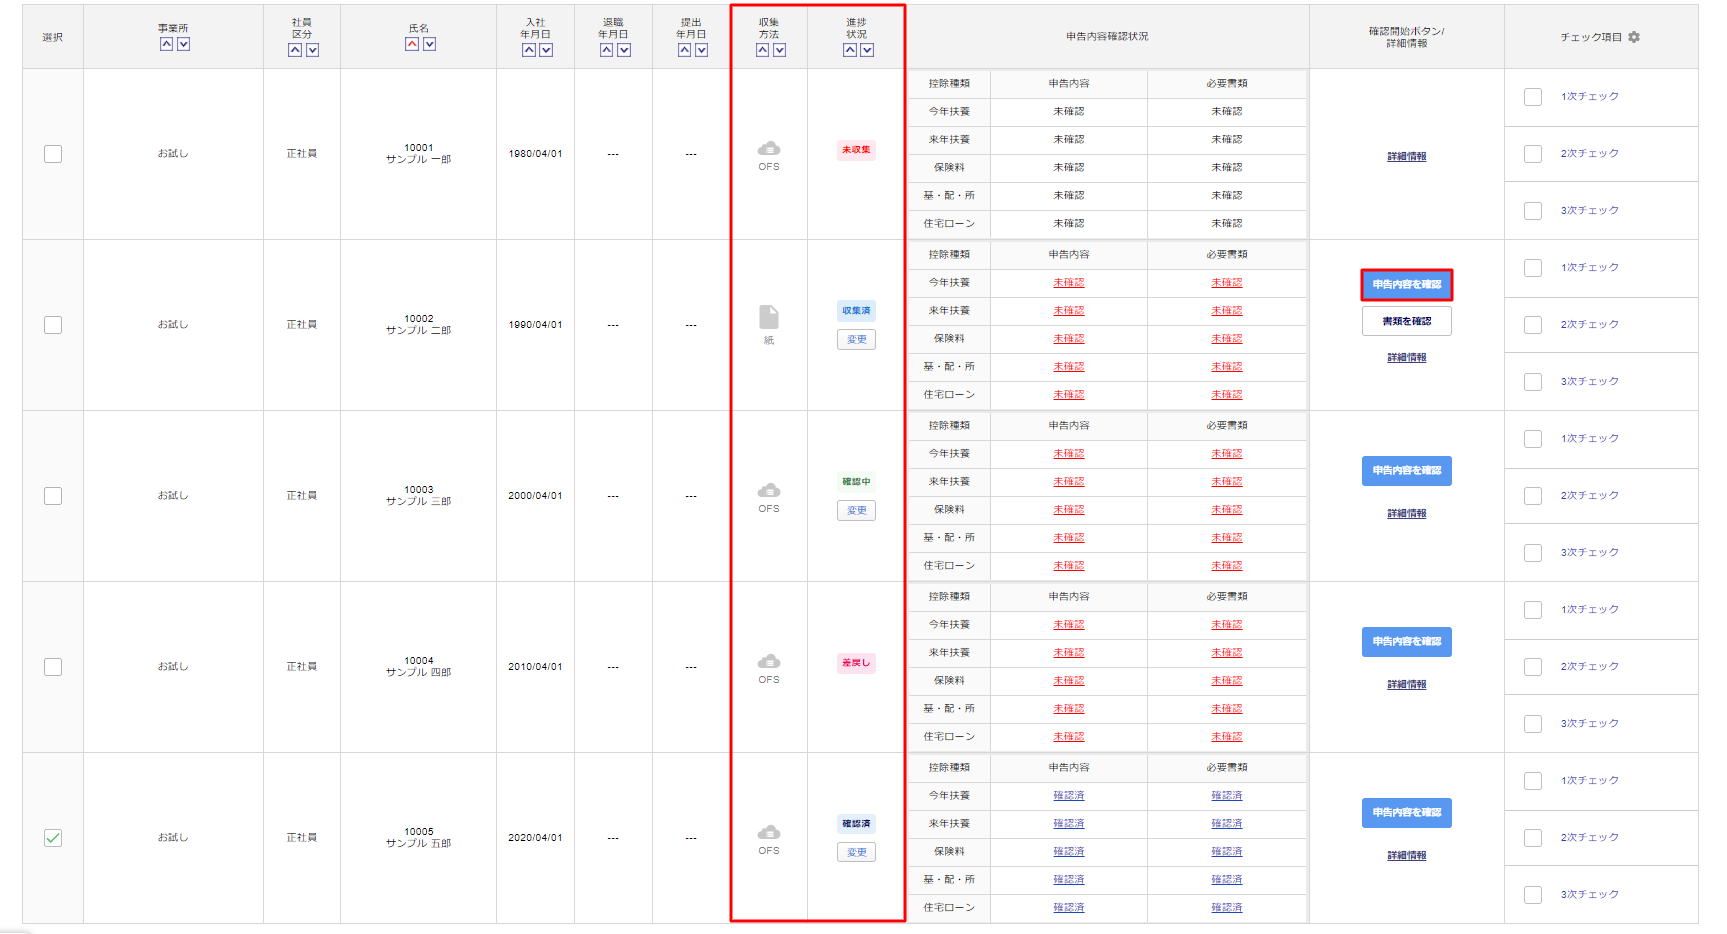The image size is (1727, 934).
Task: Click 変更 button under 収集済 status
Action: pyautogui.click(x=857, y=340)
